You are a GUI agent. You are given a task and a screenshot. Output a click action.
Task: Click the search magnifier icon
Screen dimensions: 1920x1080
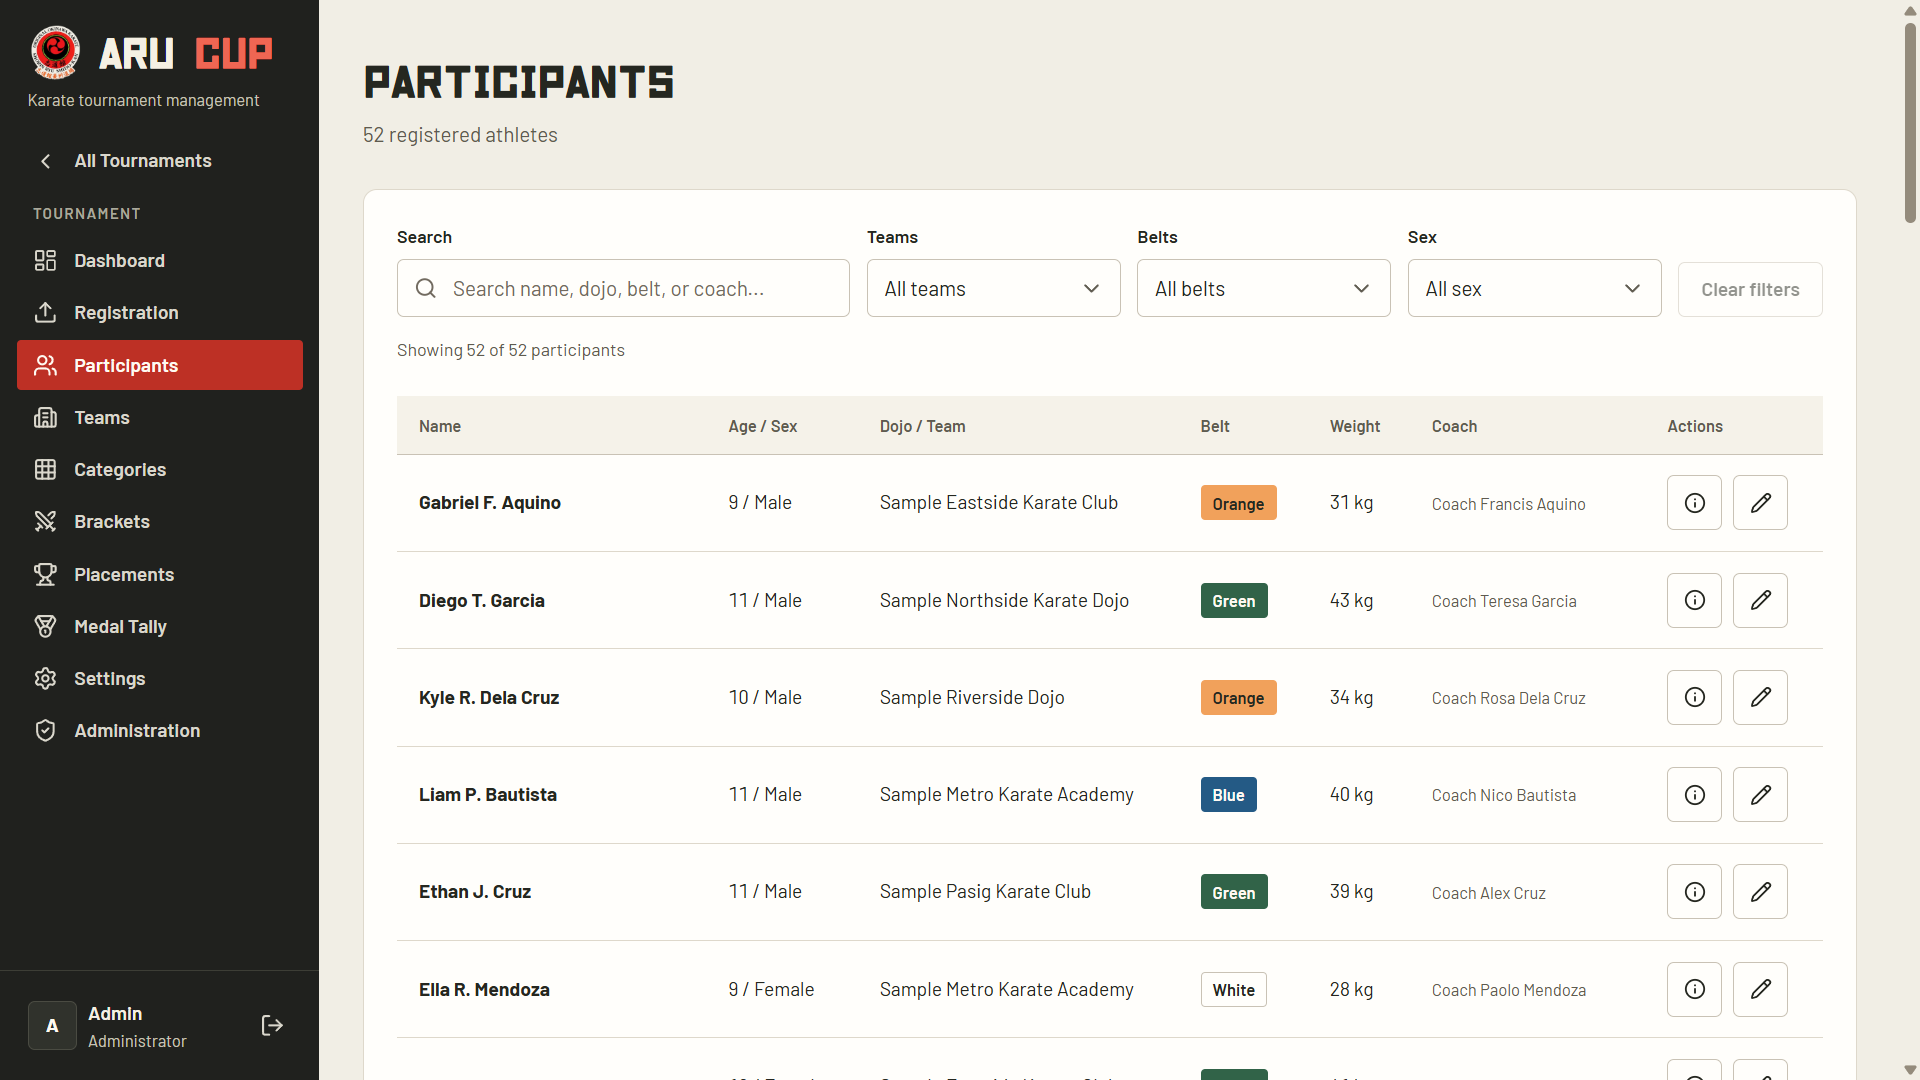coord(426,288)
